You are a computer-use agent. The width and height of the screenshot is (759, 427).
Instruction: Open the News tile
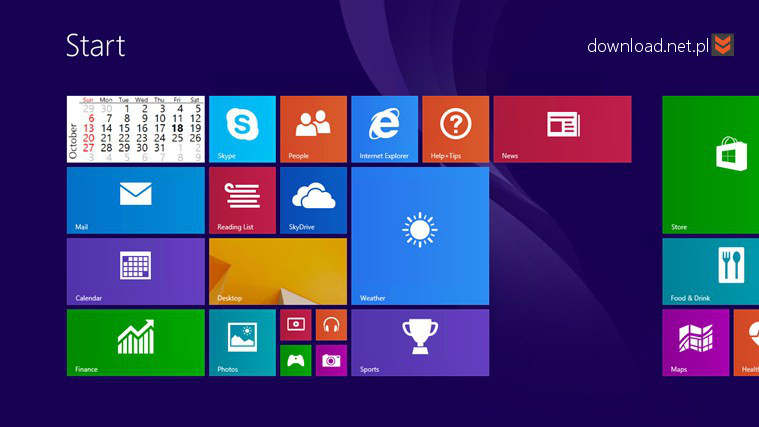click(562, 129)
